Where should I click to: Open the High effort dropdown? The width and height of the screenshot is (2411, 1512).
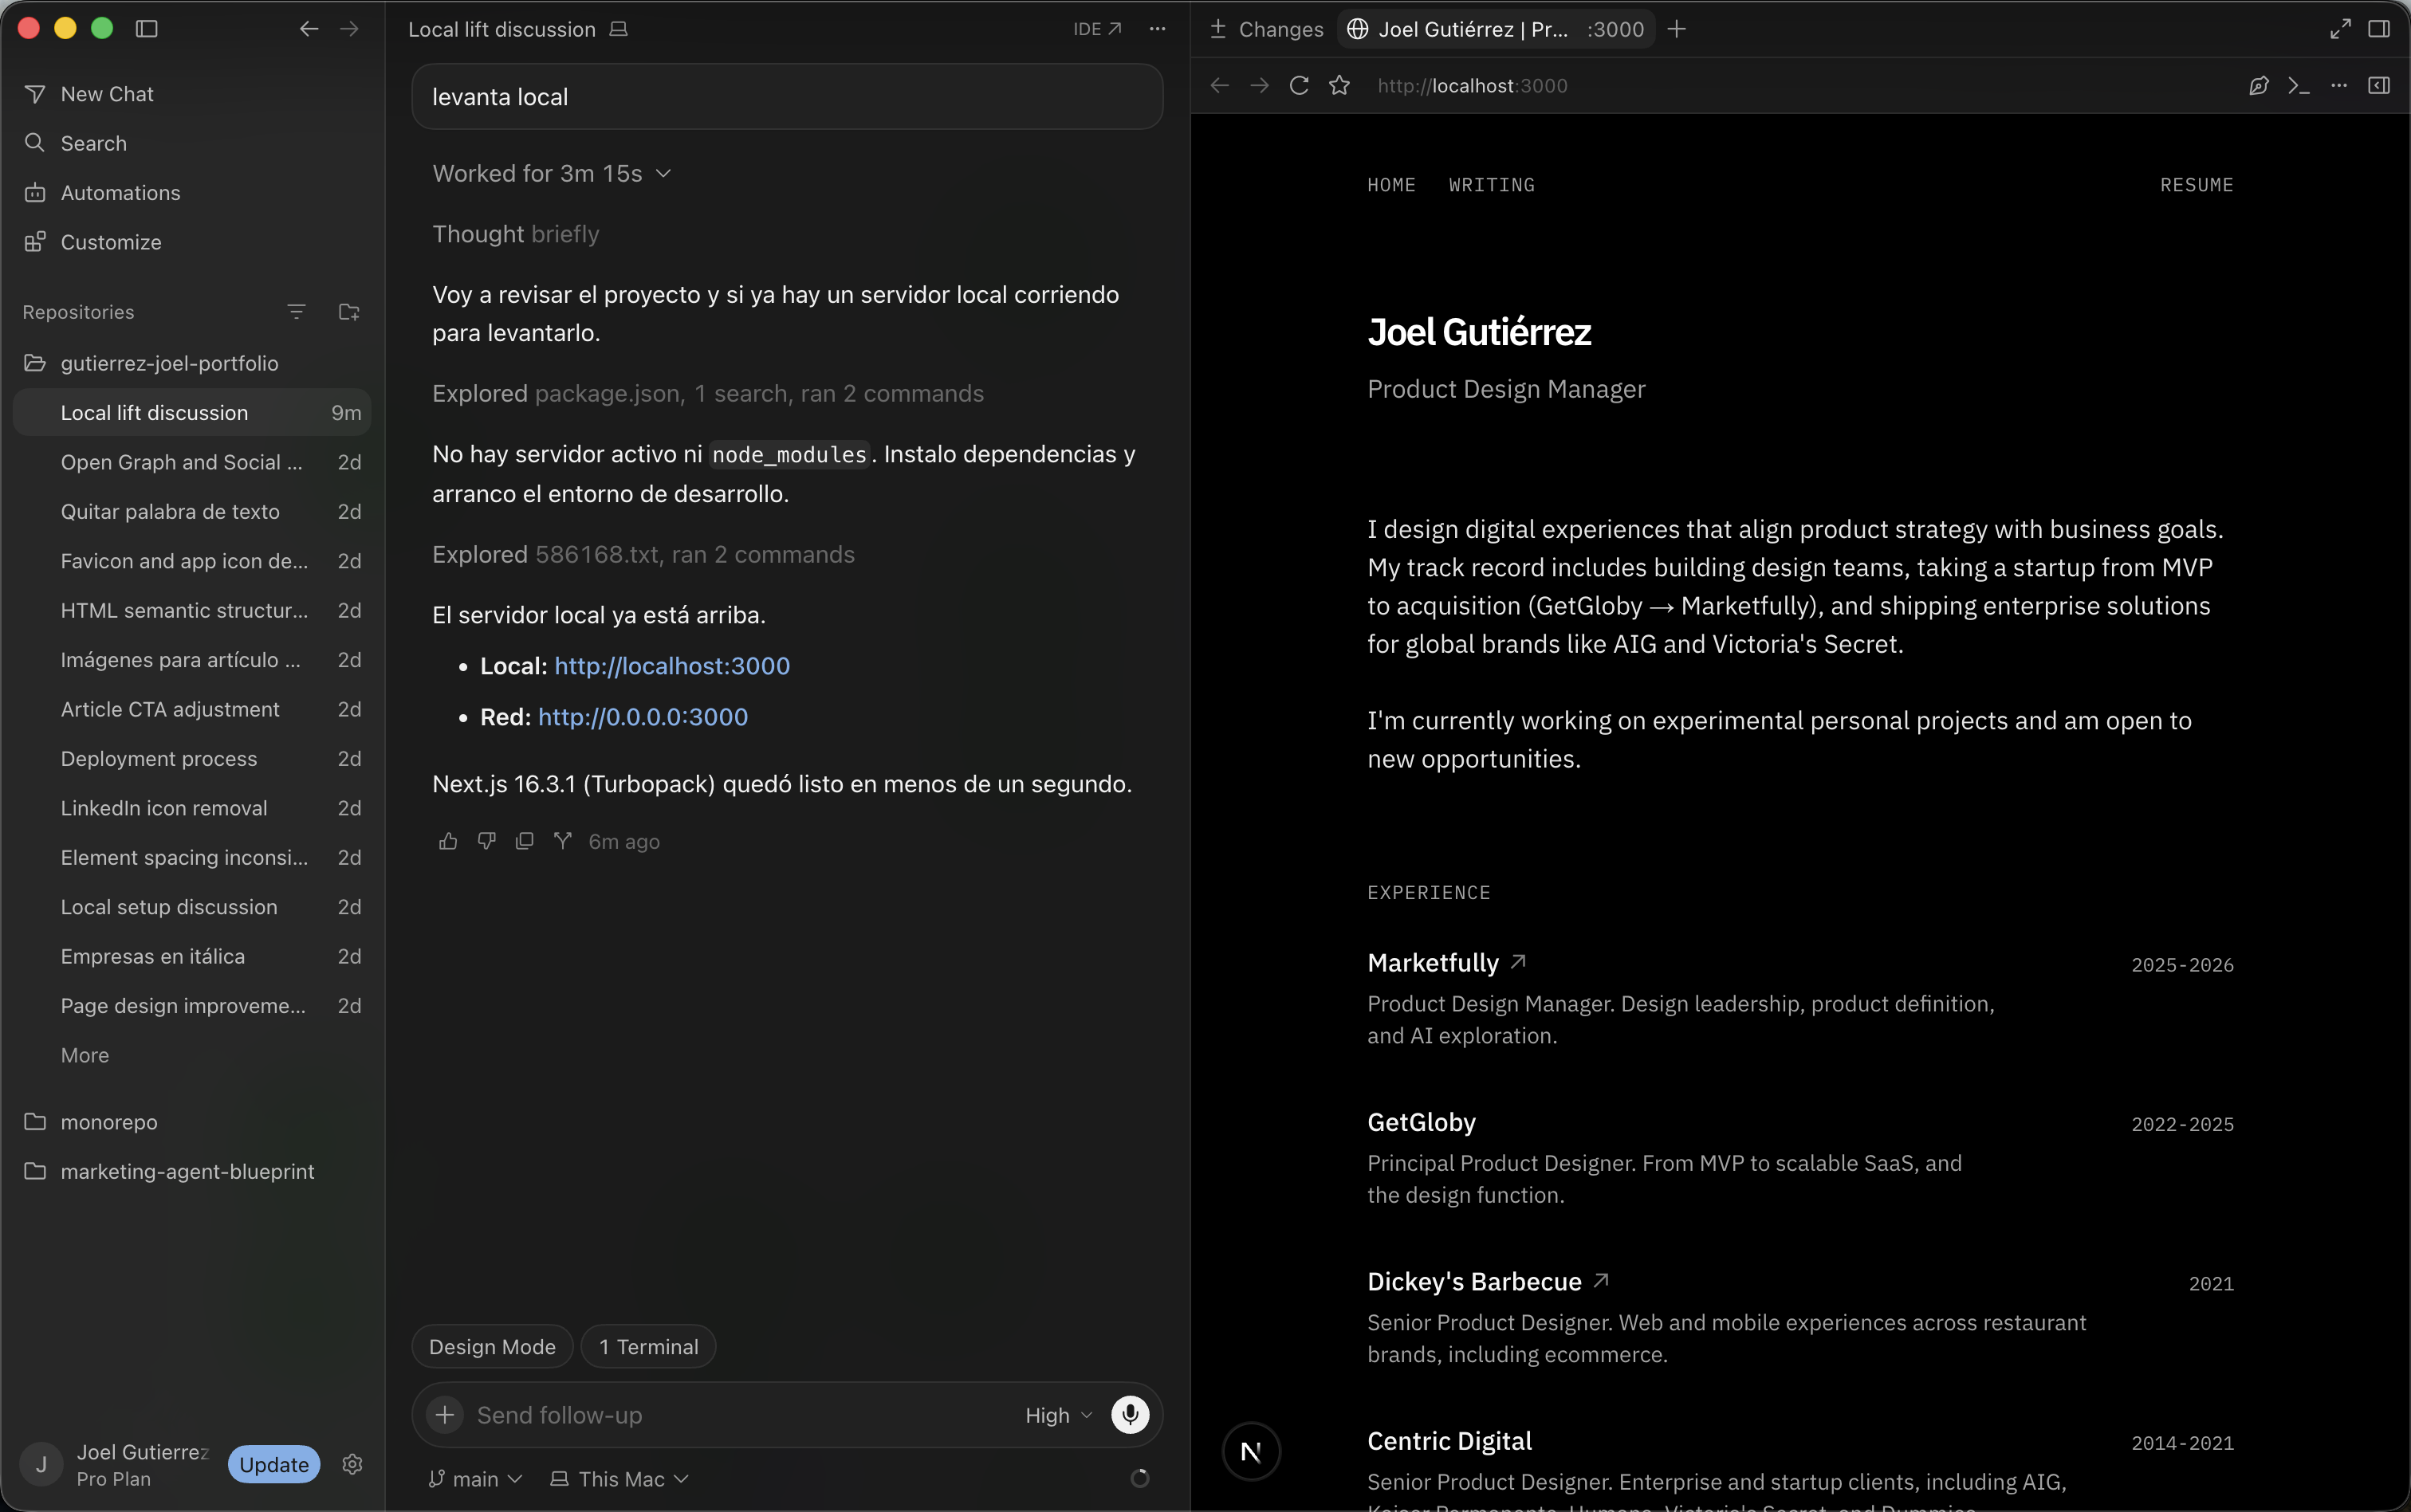click(x=1058, y=1415)
